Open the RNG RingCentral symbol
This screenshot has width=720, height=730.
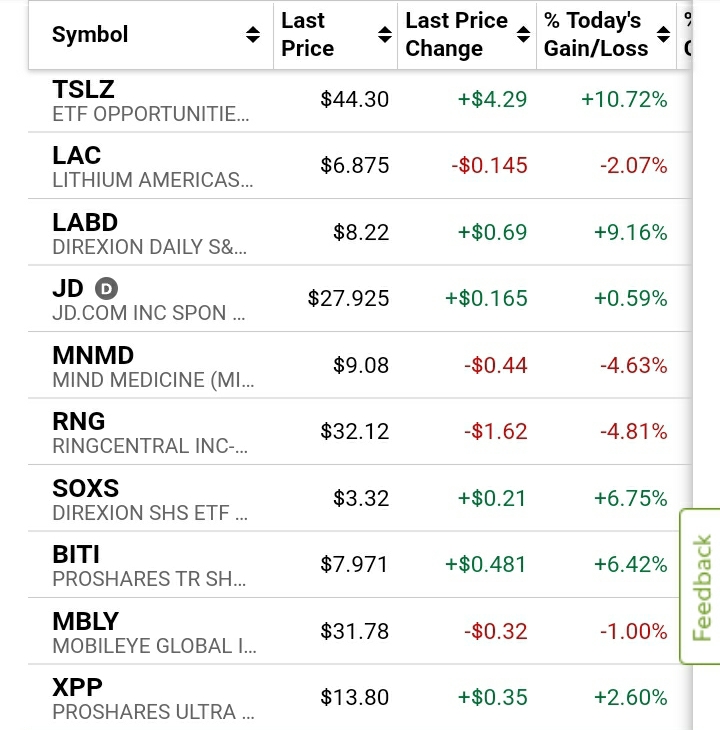tap(79, 422)
